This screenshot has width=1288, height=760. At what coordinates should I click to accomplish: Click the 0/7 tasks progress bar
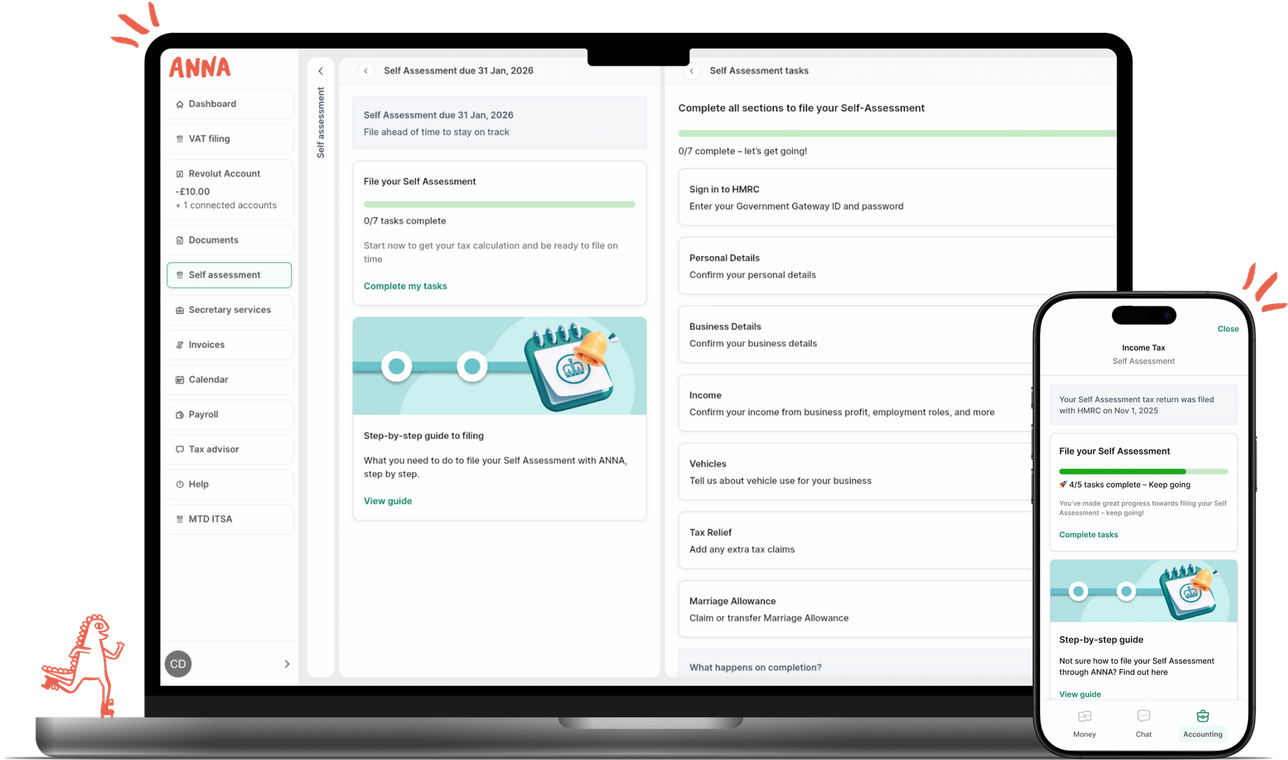(x=499, y=204)
